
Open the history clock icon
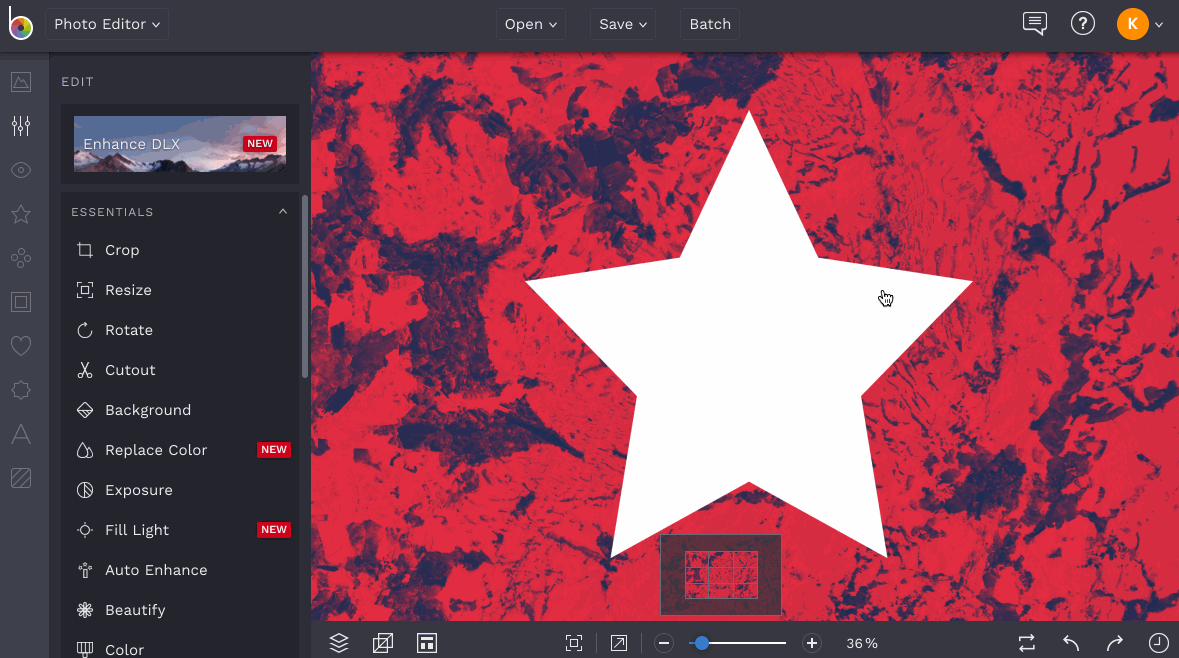click(x=1159, y=643)
